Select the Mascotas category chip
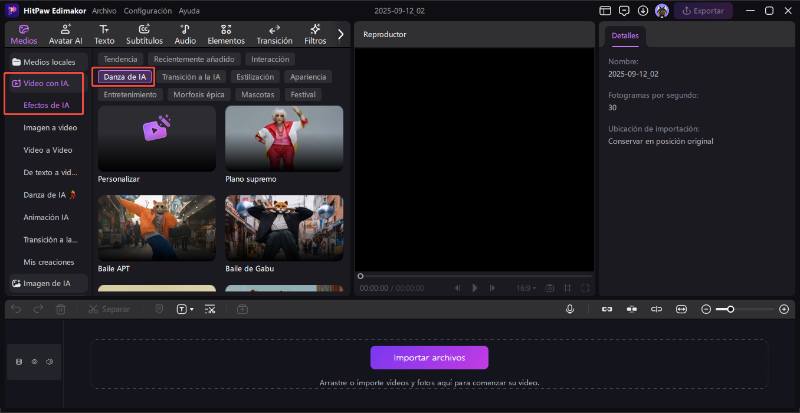Image resolution: width=800 pixels, height=413 pixels. (x=258, y=95)
